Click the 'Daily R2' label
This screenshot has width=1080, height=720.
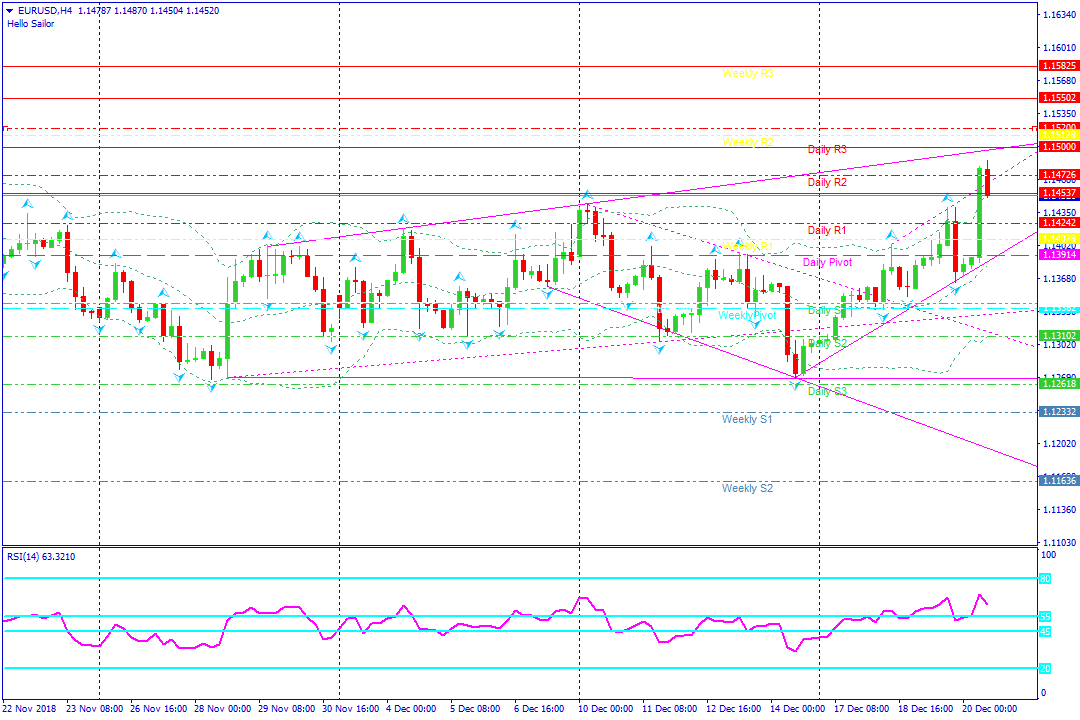827,183
